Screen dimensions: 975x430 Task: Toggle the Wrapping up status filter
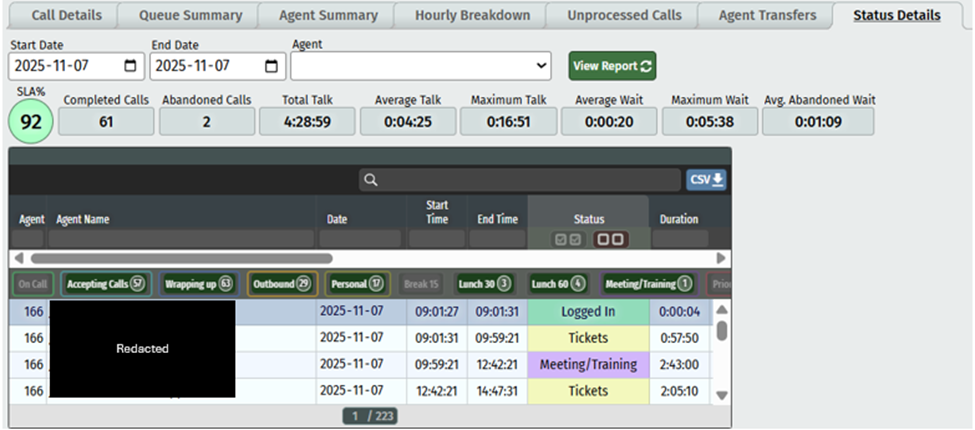197,284
